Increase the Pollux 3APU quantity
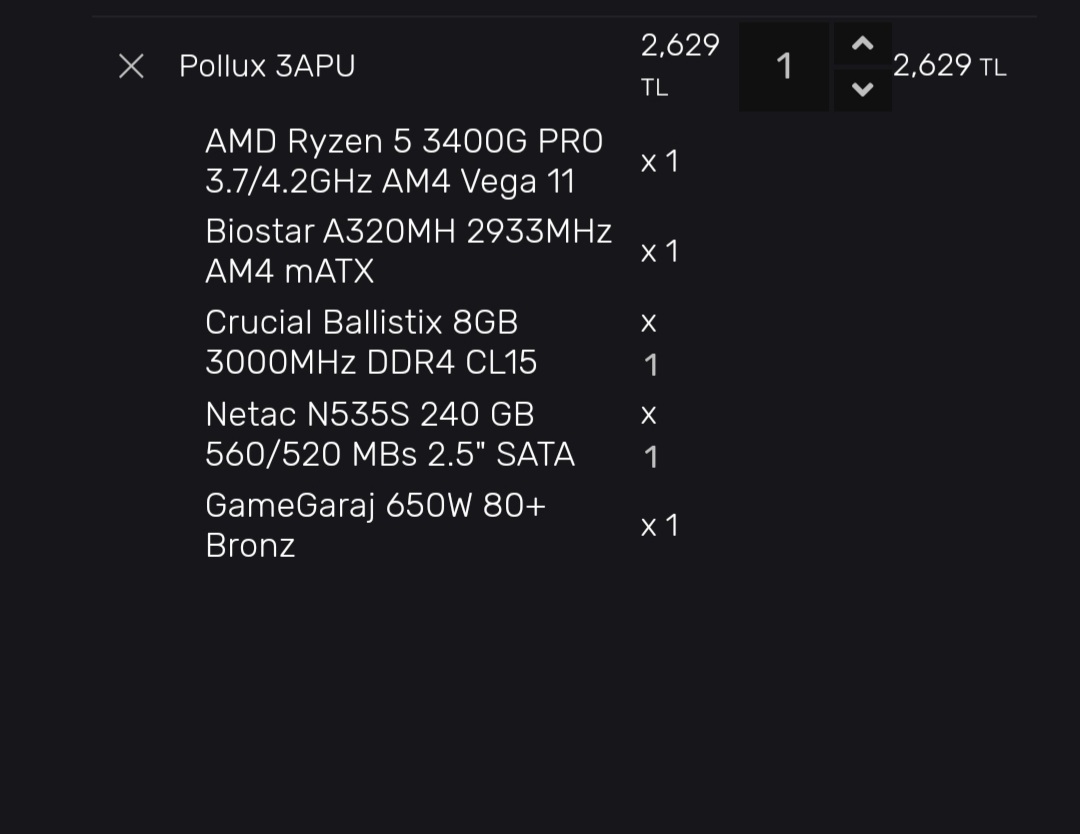The width and height of the screenshot is (1080, 834). pos(862,44)
